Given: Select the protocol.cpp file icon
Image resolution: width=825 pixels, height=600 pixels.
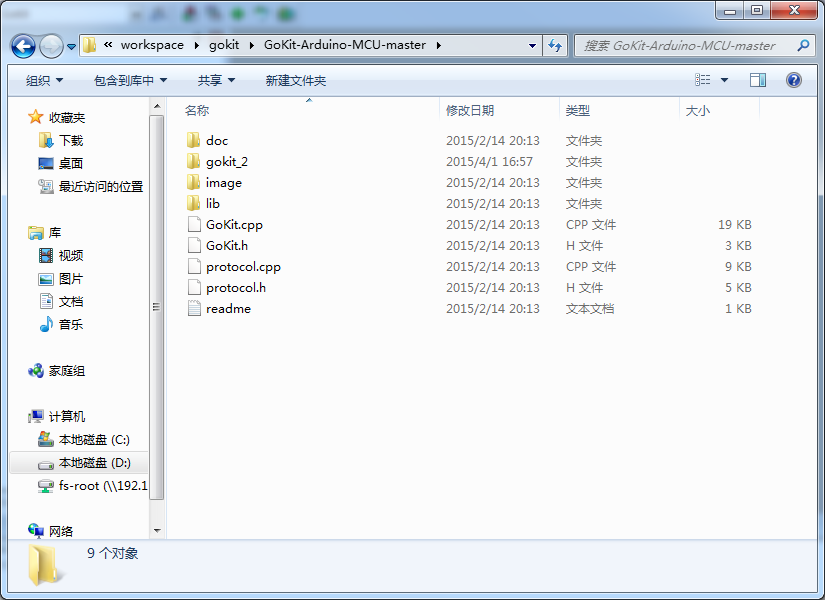Looking at the screenshot, I should pos(194,266).
